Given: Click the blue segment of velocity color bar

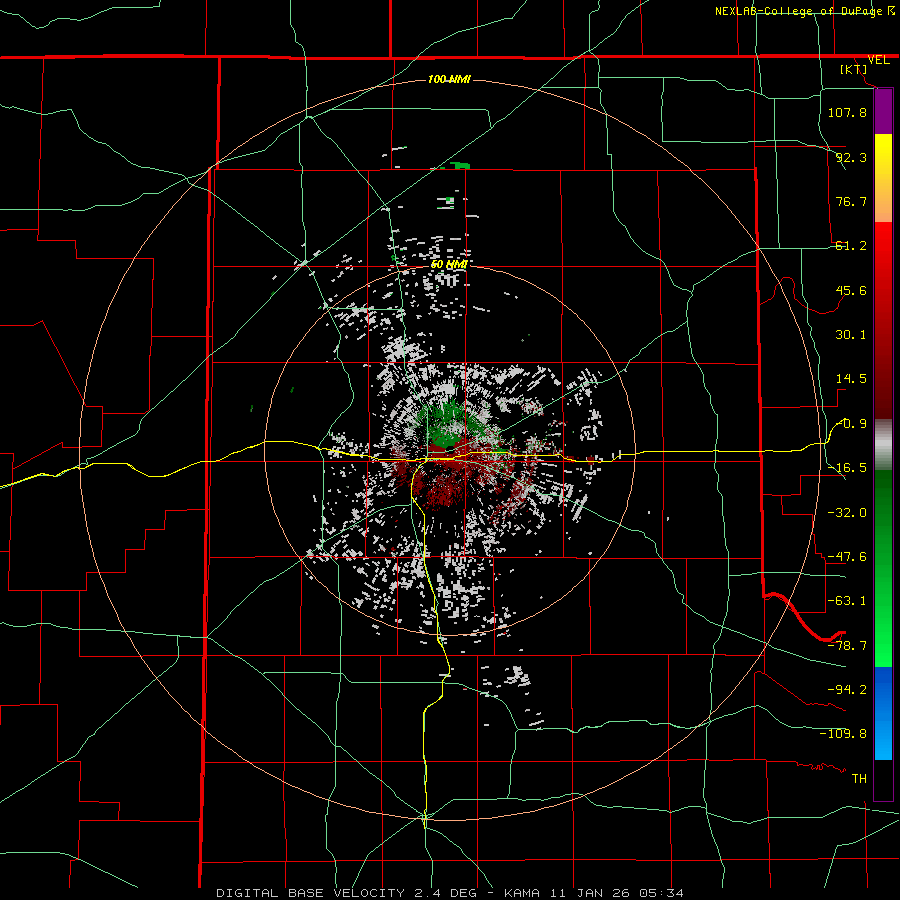Looking at the screenshot, I should (883, 713).
